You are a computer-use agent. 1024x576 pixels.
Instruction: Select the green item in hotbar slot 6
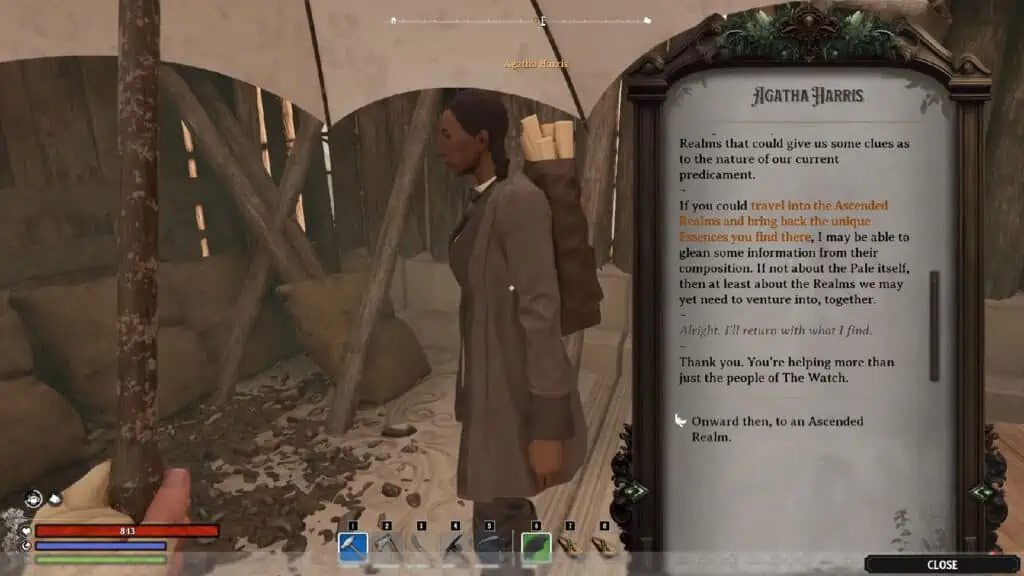coord(536,547)
